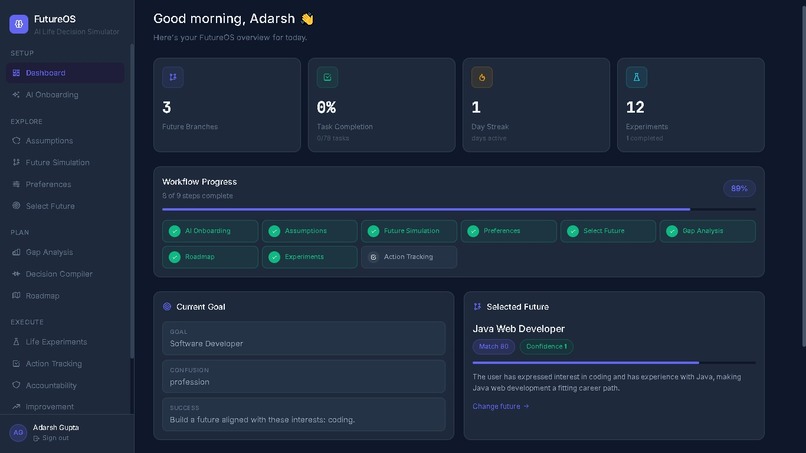The width and height of the screenshot is (806, 453).
Task: Click the Match 80 badge
Action: click(x=493, y=347)
